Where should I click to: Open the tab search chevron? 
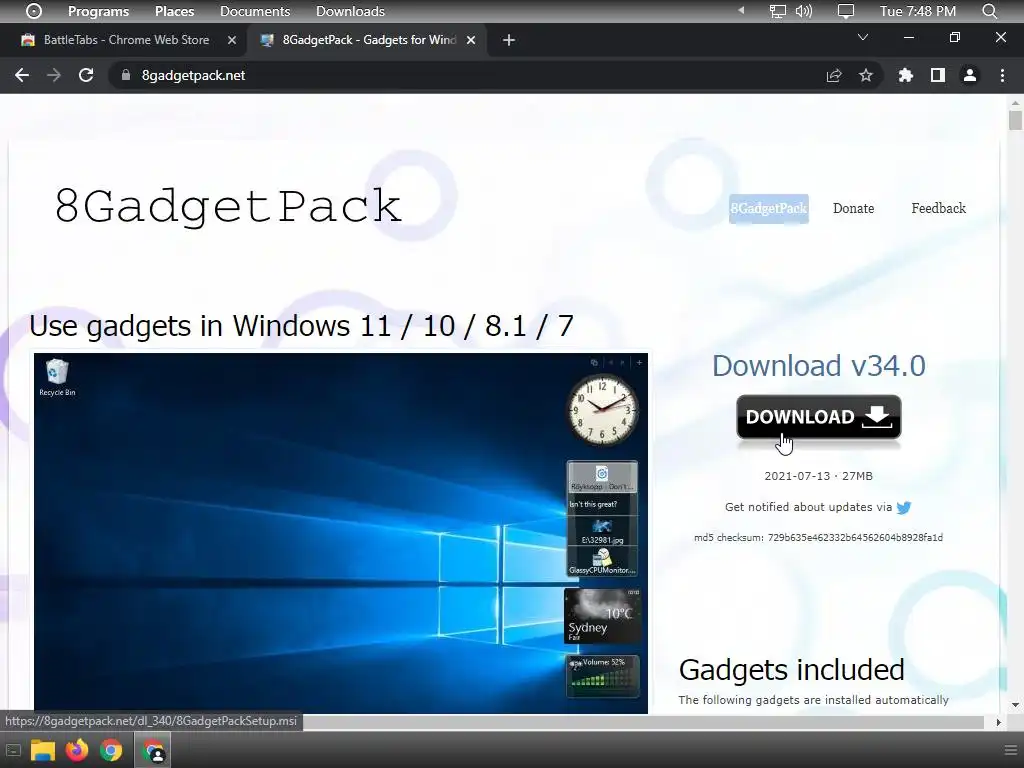click(x=863, y=37)
